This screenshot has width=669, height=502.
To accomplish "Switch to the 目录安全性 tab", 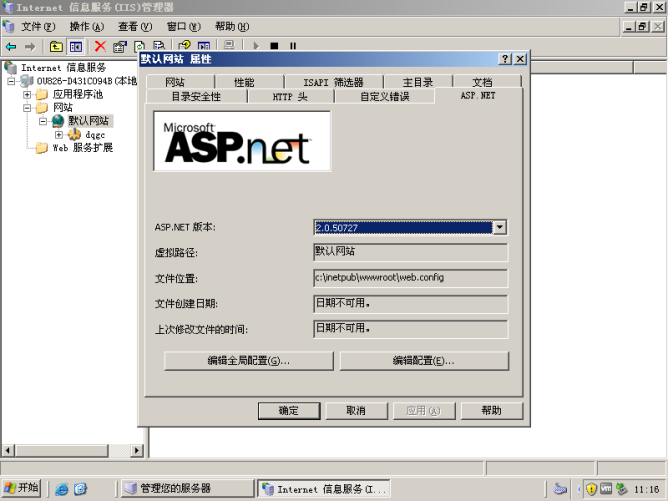I will (x=195, y=96).
